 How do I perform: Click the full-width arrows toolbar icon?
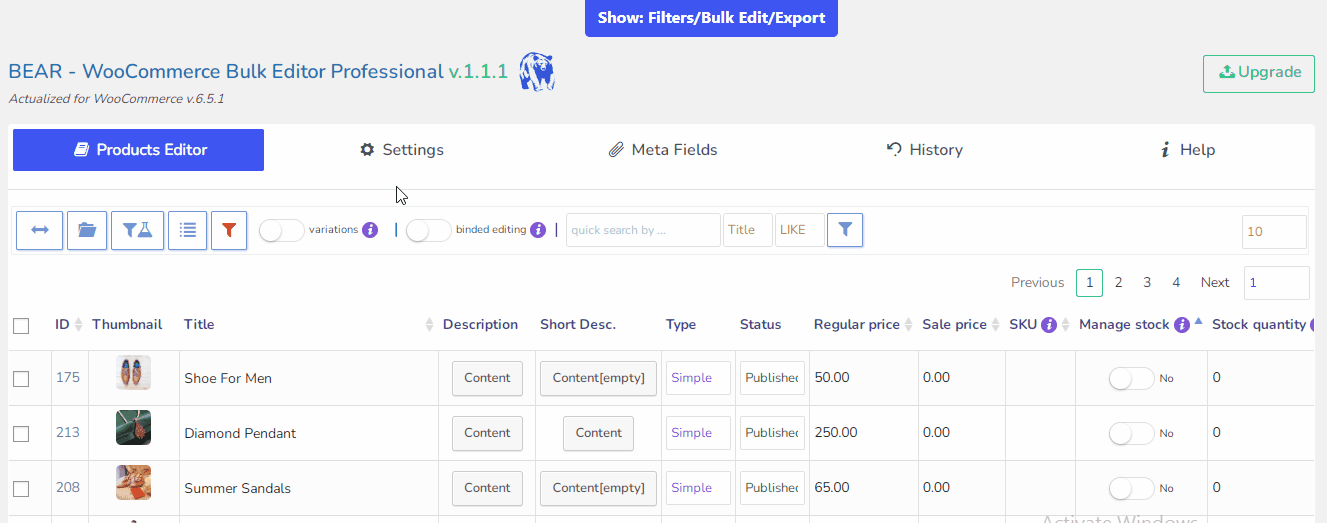pyautogui.click(x=40, y=230)
